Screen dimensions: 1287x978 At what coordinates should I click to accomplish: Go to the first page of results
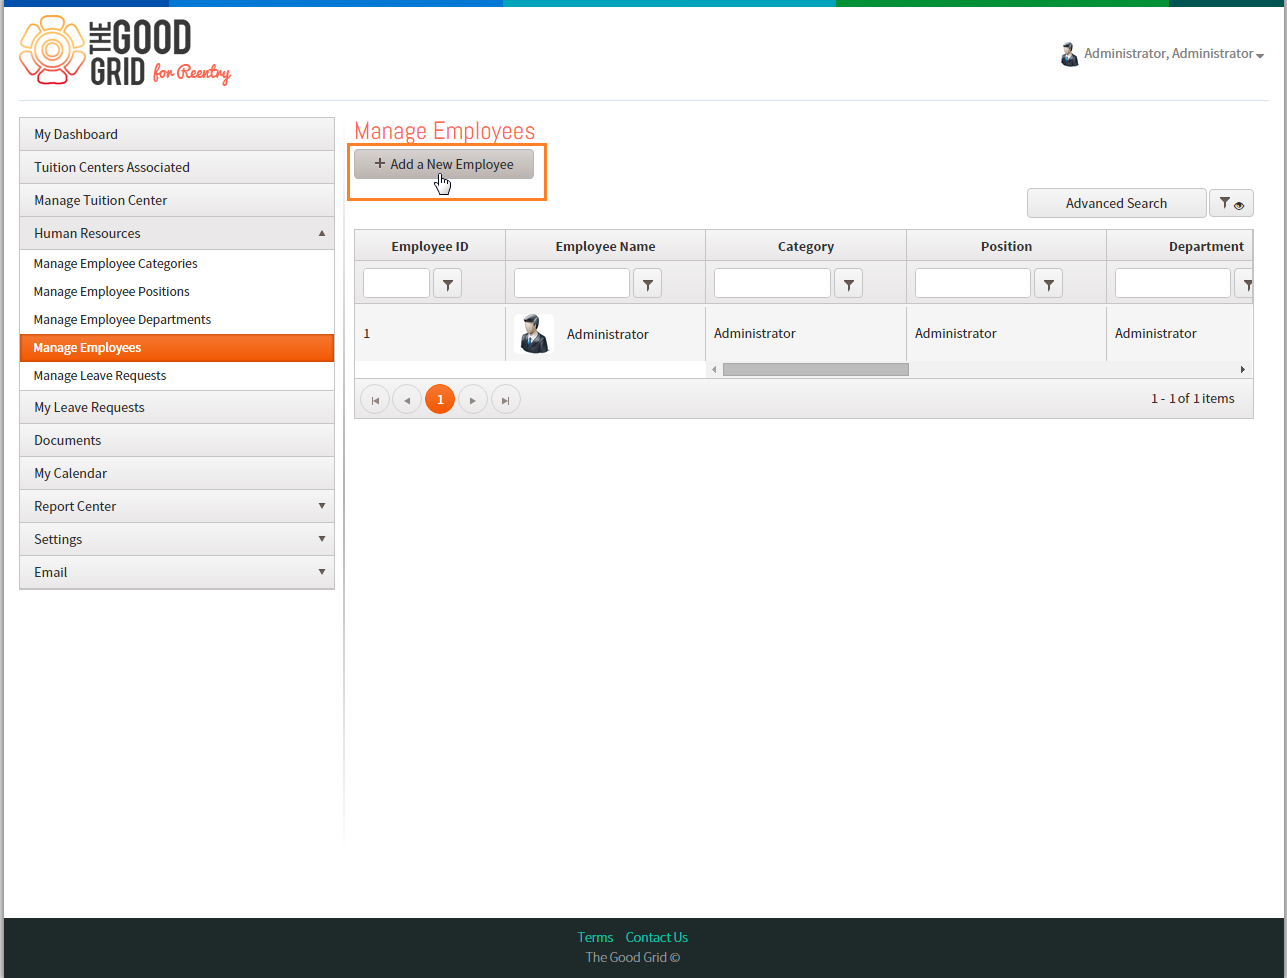375,400
